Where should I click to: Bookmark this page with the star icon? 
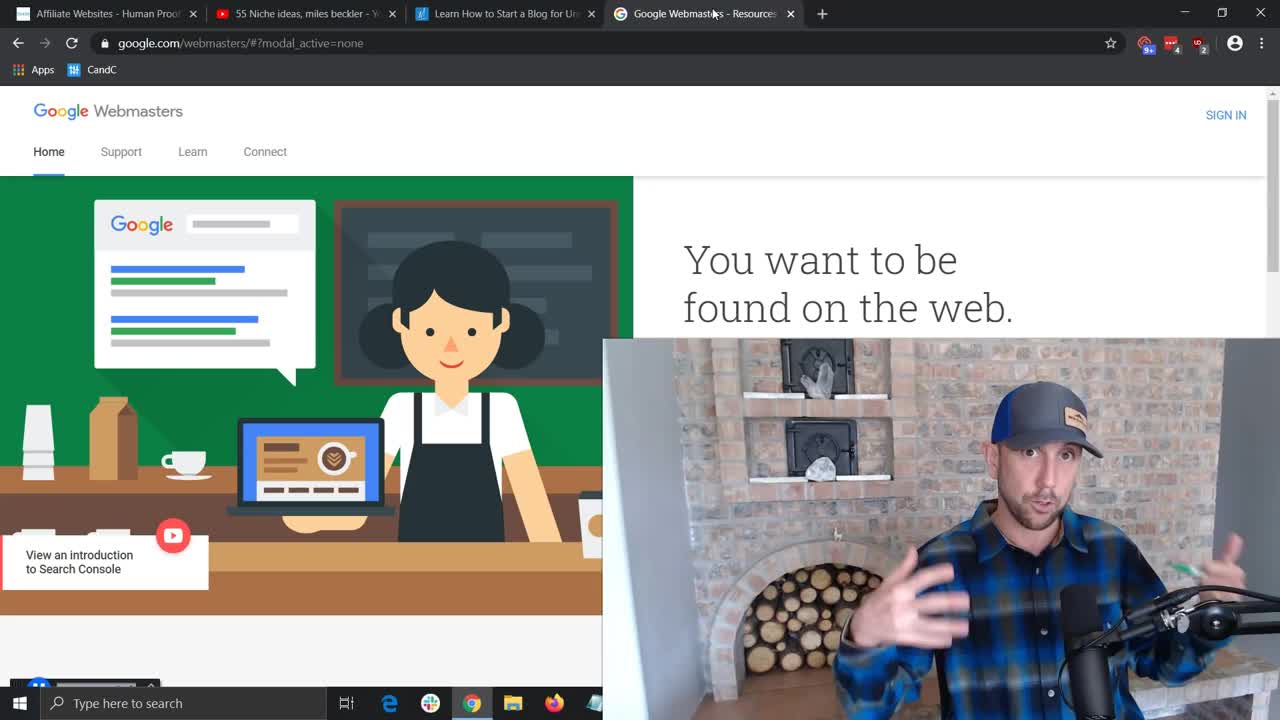pyautogui.click(x=1110, y=43)
